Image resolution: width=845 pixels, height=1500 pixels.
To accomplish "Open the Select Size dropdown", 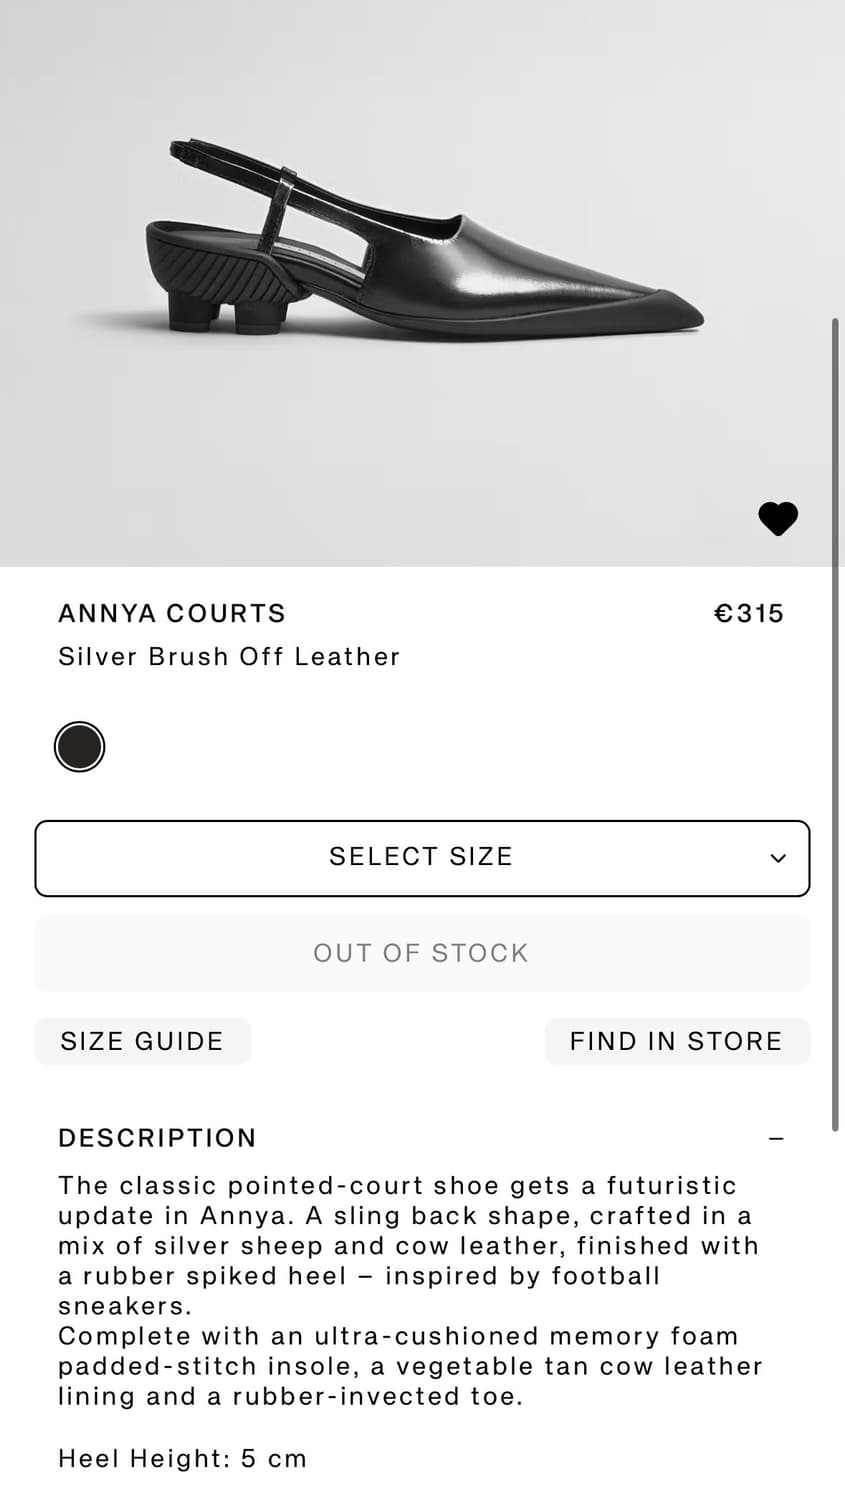I will (x=421, y=858).
